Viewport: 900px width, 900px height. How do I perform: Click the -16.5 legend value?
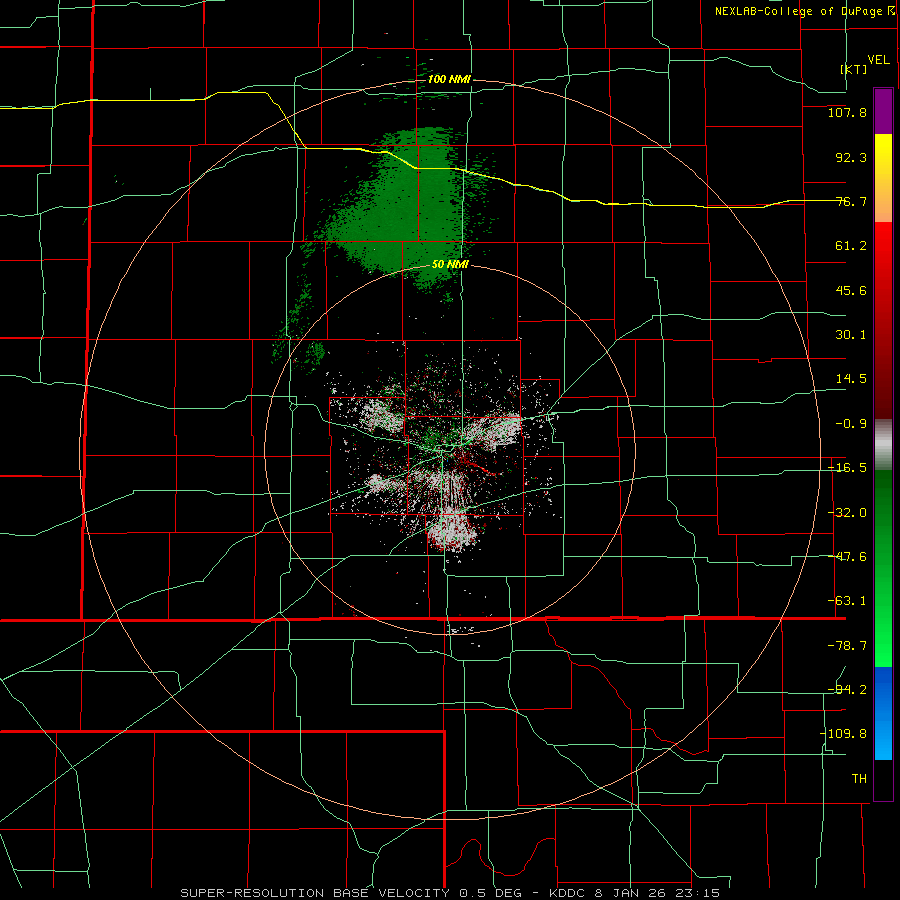(847, 468)
